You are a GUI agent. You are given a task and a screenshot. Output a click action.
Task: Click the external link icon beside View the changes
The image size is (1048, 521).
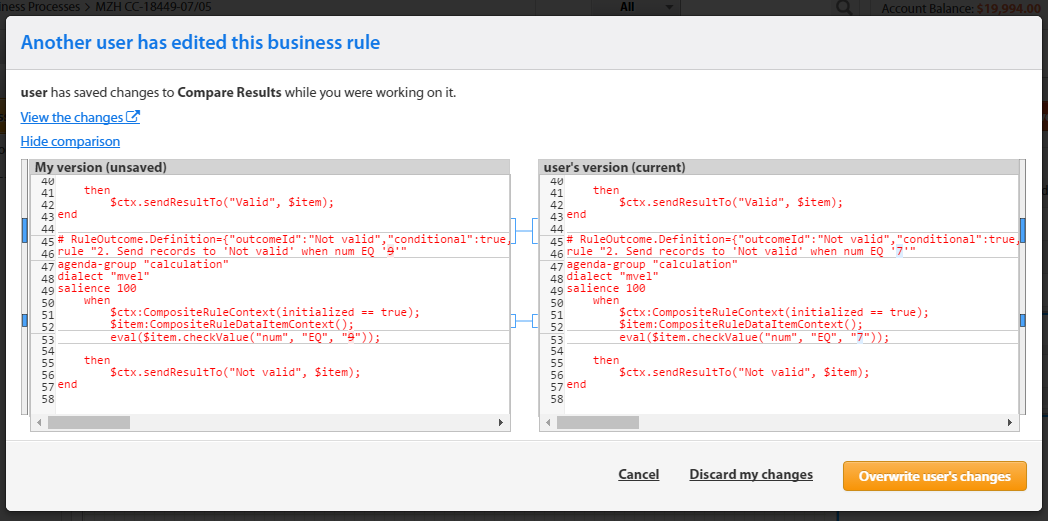point(133,117)
